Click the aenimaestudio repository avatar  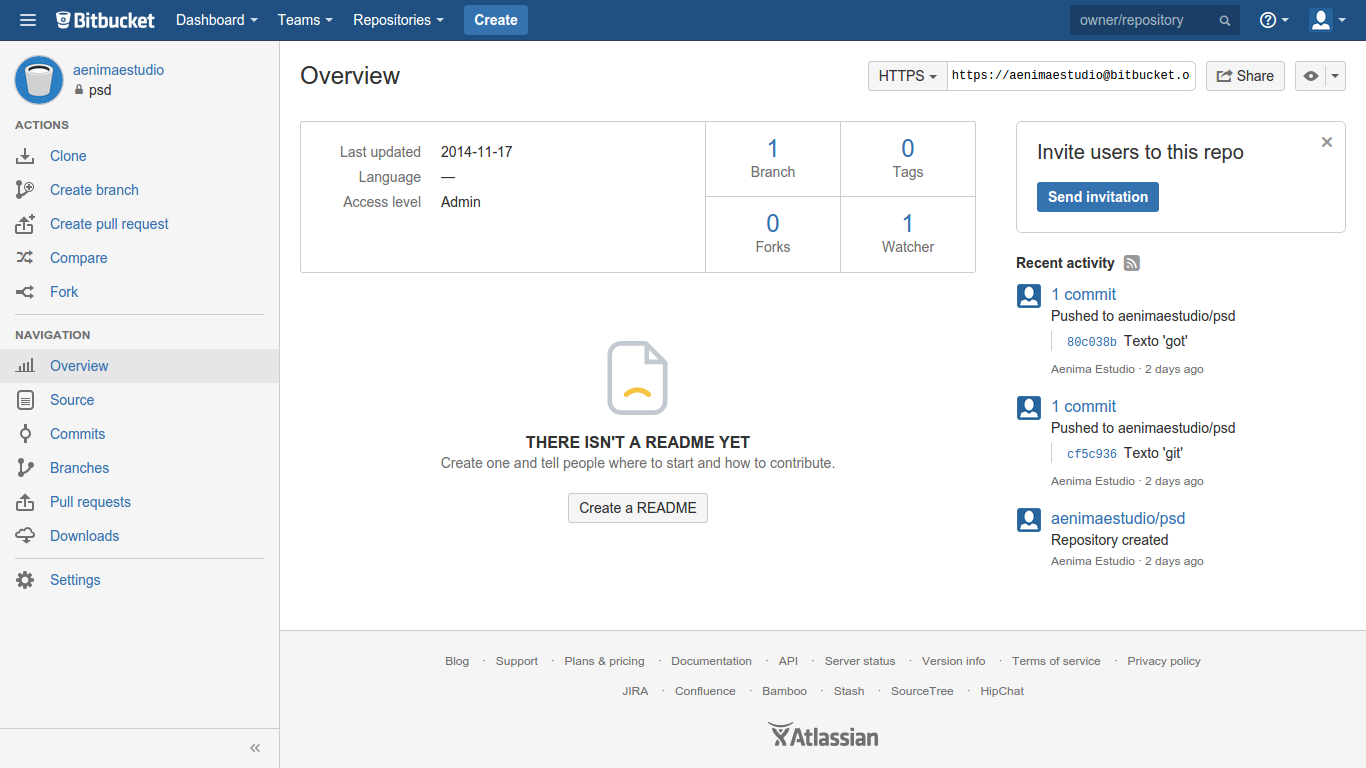click(39, 80)
